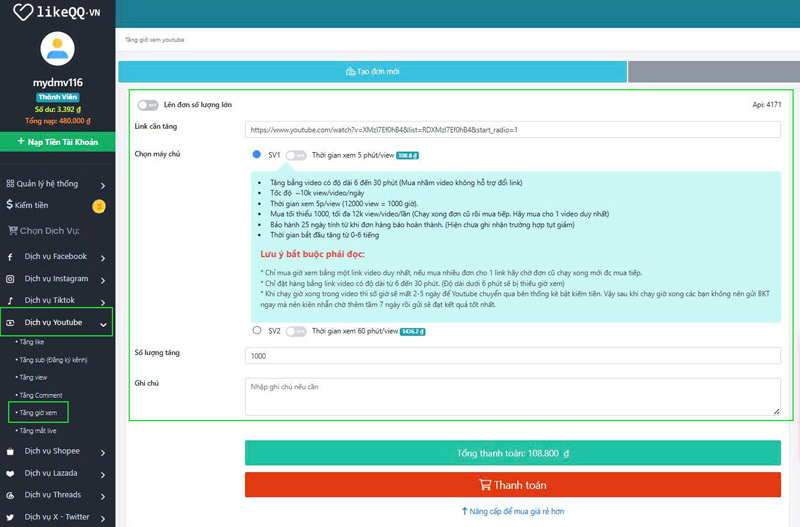Select the SV2 server radio button

point(257,330)
